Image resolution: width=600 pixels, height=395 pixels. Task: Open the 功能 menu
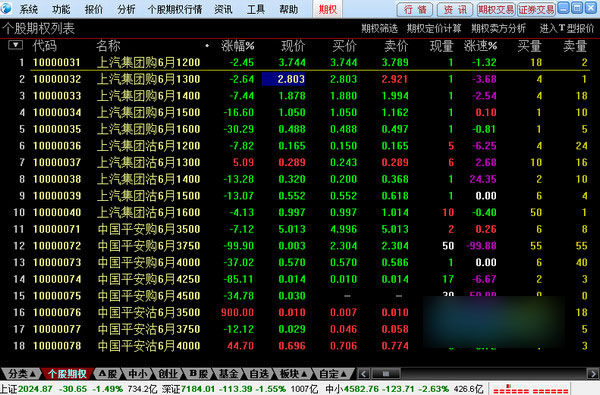coord(61,9)
